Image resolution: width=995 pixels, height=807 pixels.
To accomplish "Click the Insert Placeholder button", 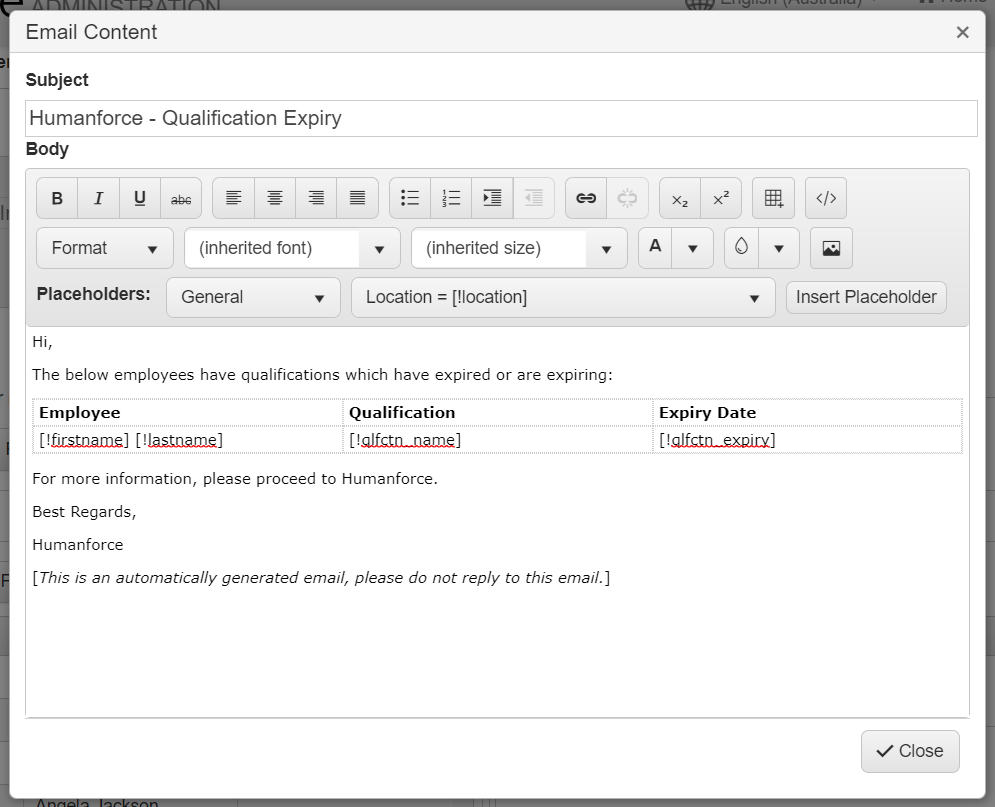I will click(866, 298).
